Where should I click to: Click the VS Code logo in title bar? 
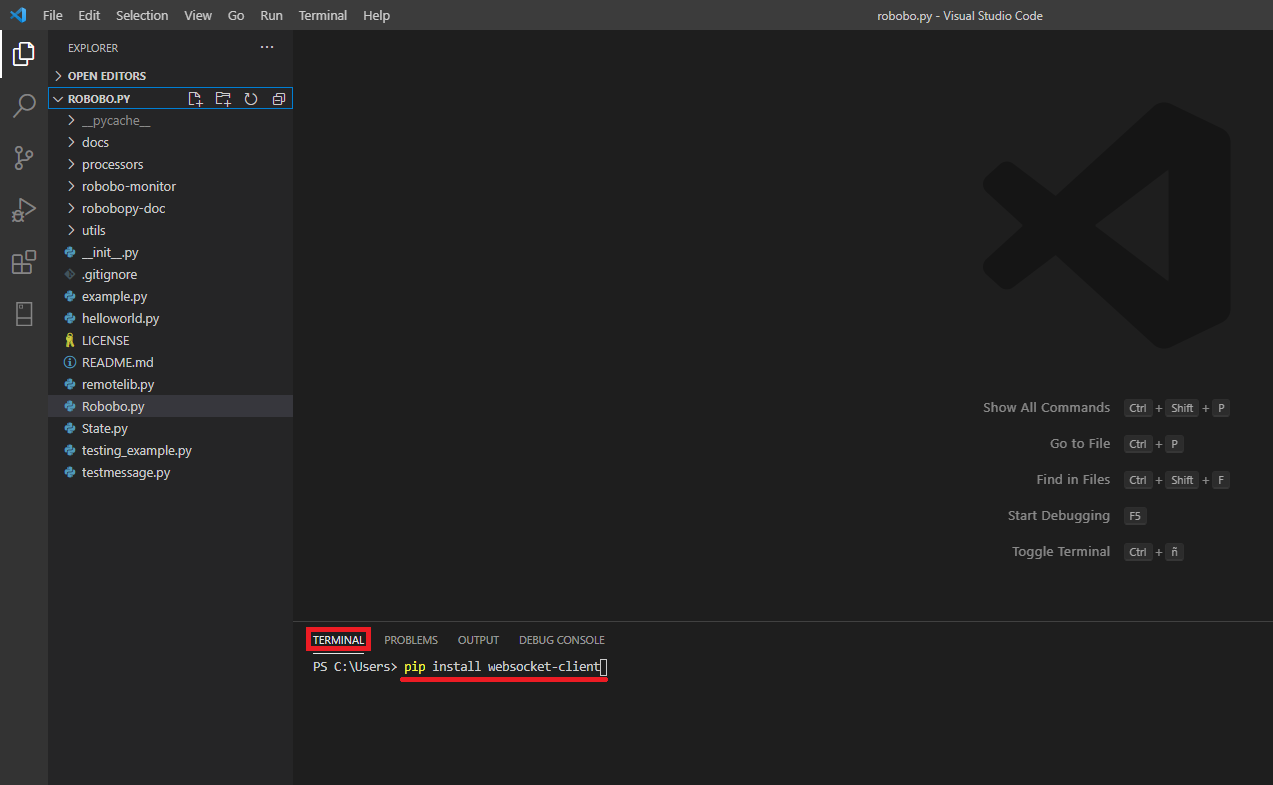17,15
